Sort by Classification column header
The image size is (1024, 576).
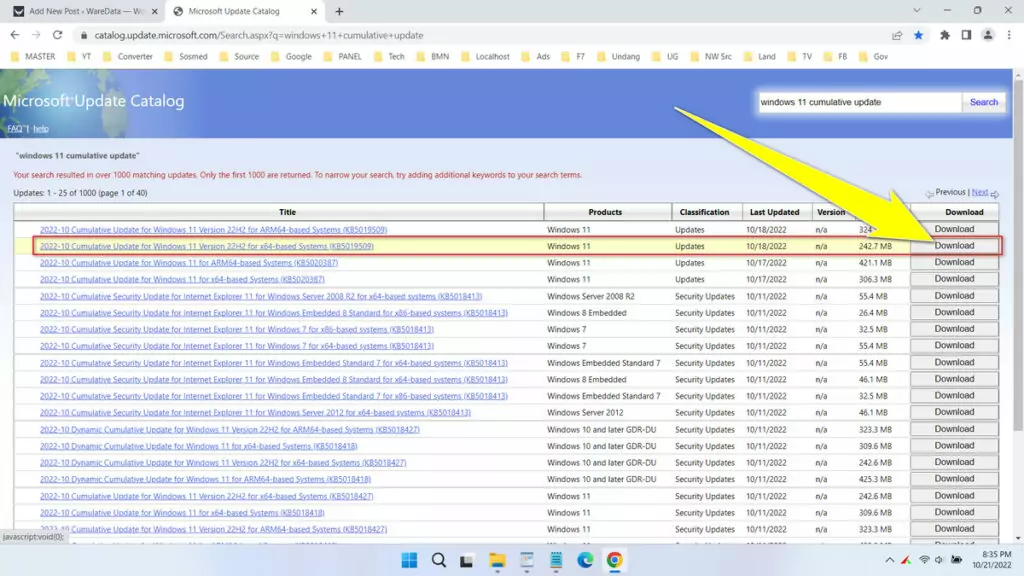(x=704, y=212)
